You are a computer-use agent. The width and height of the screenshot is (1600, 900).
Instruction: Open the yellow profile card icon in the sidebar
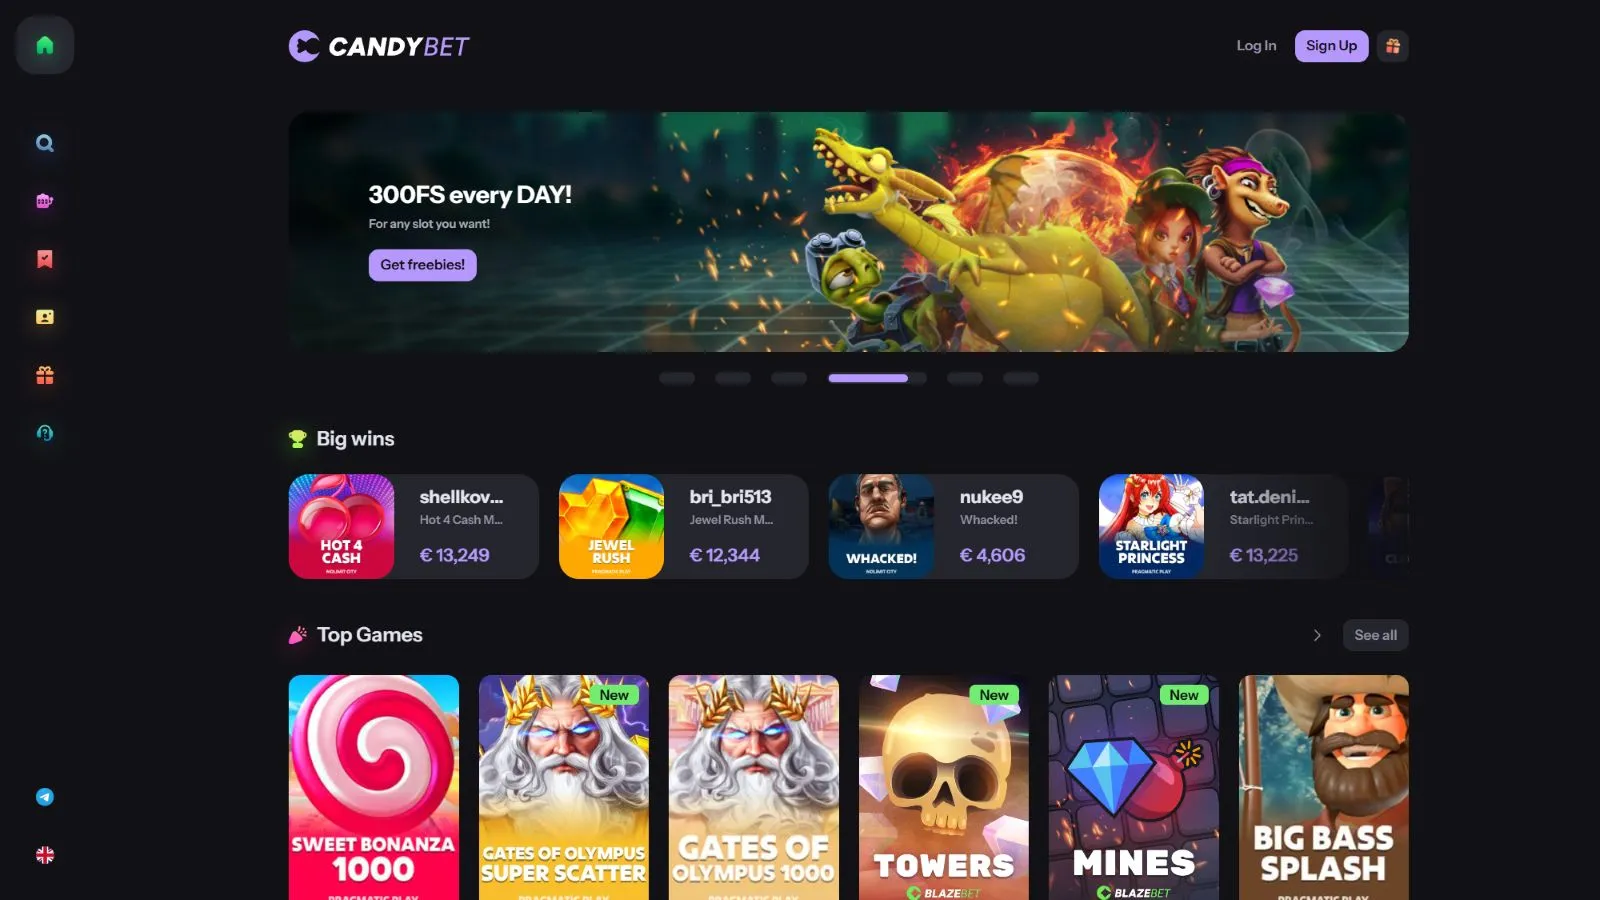point(45,317)
